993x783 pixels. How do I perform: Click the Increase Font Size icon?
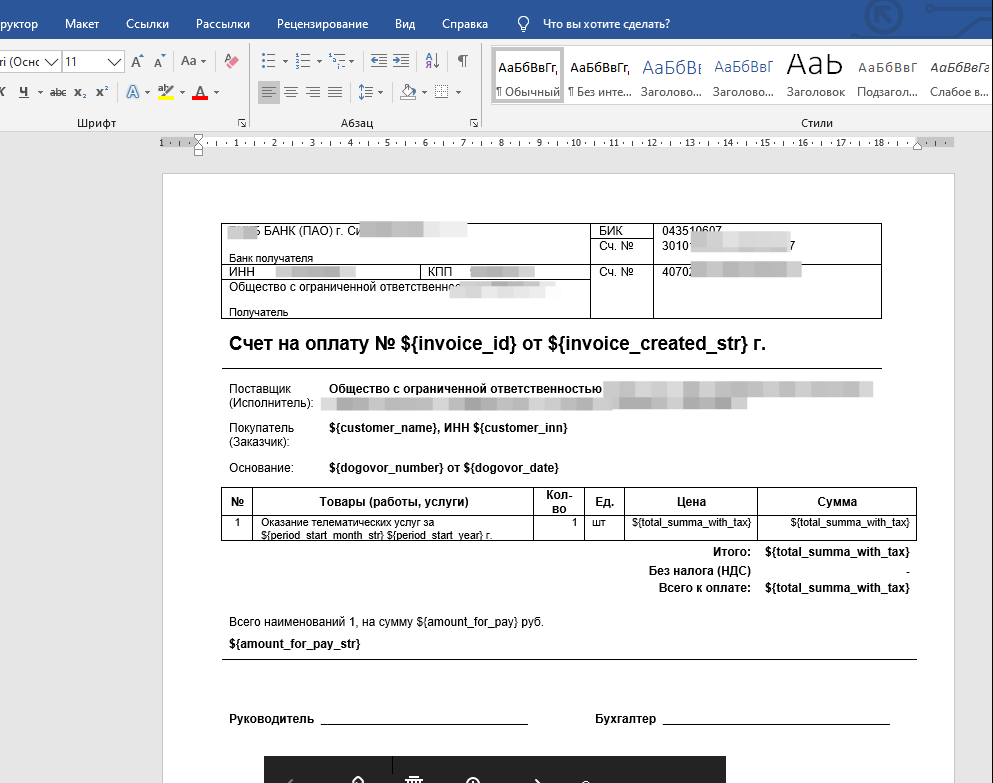point(137,61)
